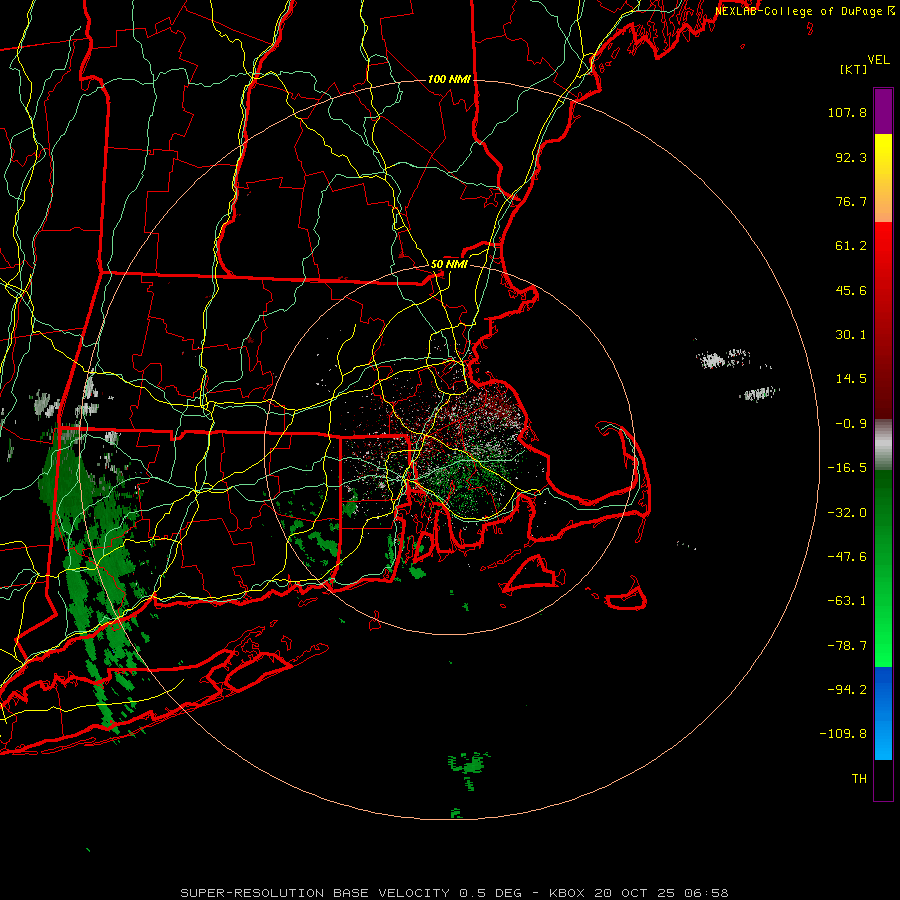The height and width of the screenshot is (900, 900).
Task: Click the black TH box at the color bar bottom
Action: [x=883, y=779]
